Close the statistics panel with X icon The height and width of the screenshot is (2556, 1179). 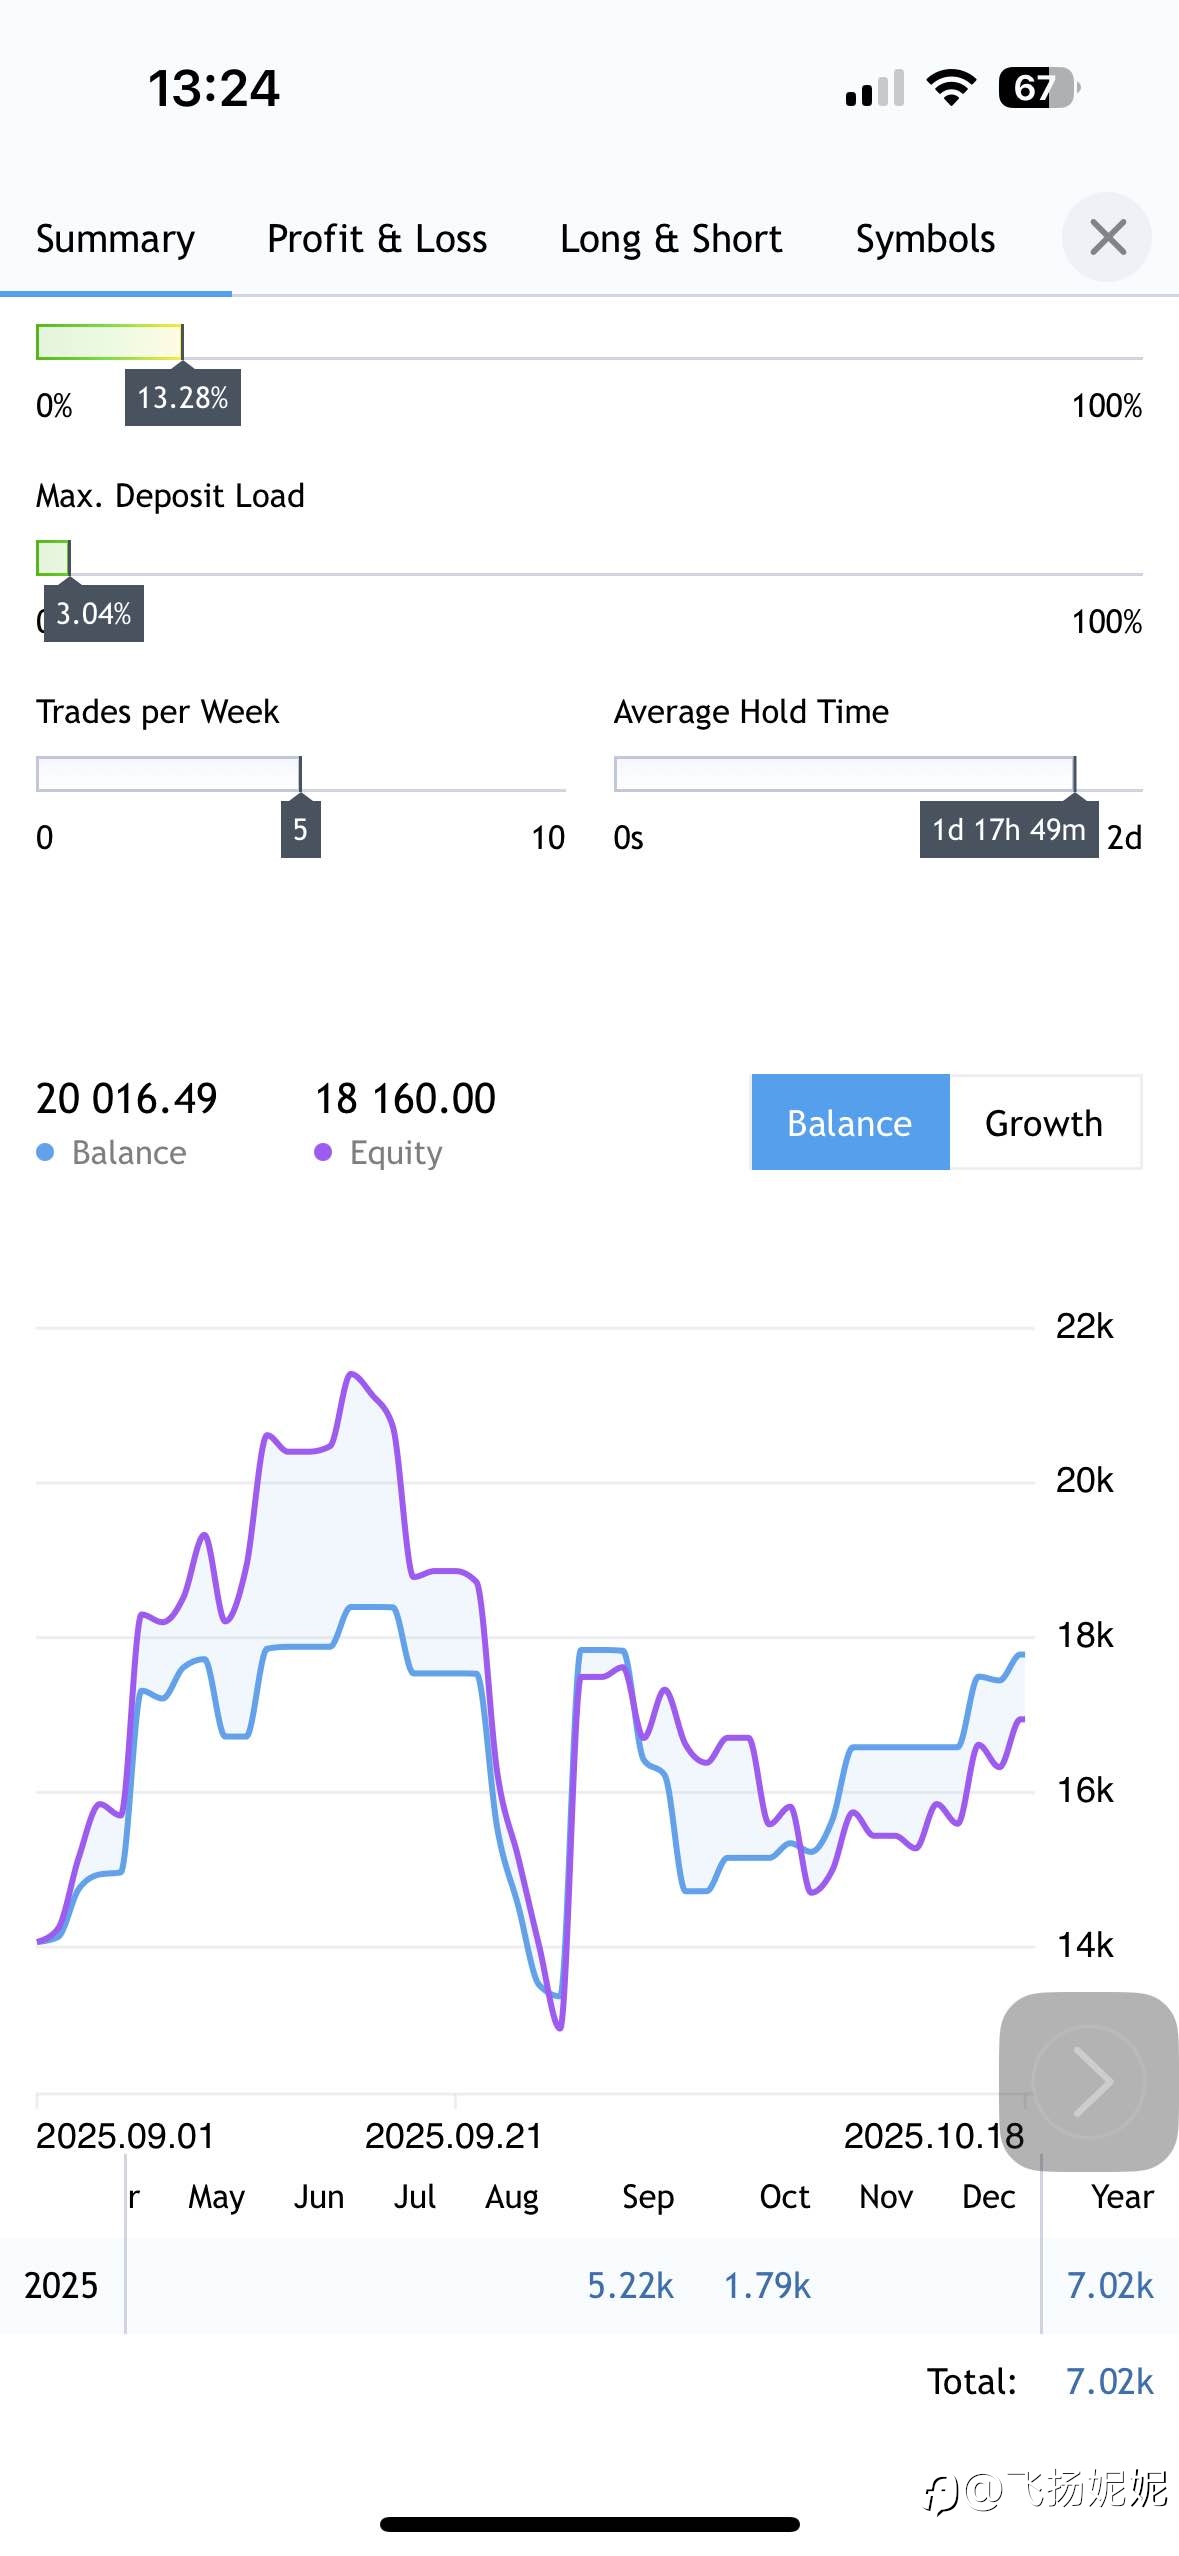point(1107,238)
